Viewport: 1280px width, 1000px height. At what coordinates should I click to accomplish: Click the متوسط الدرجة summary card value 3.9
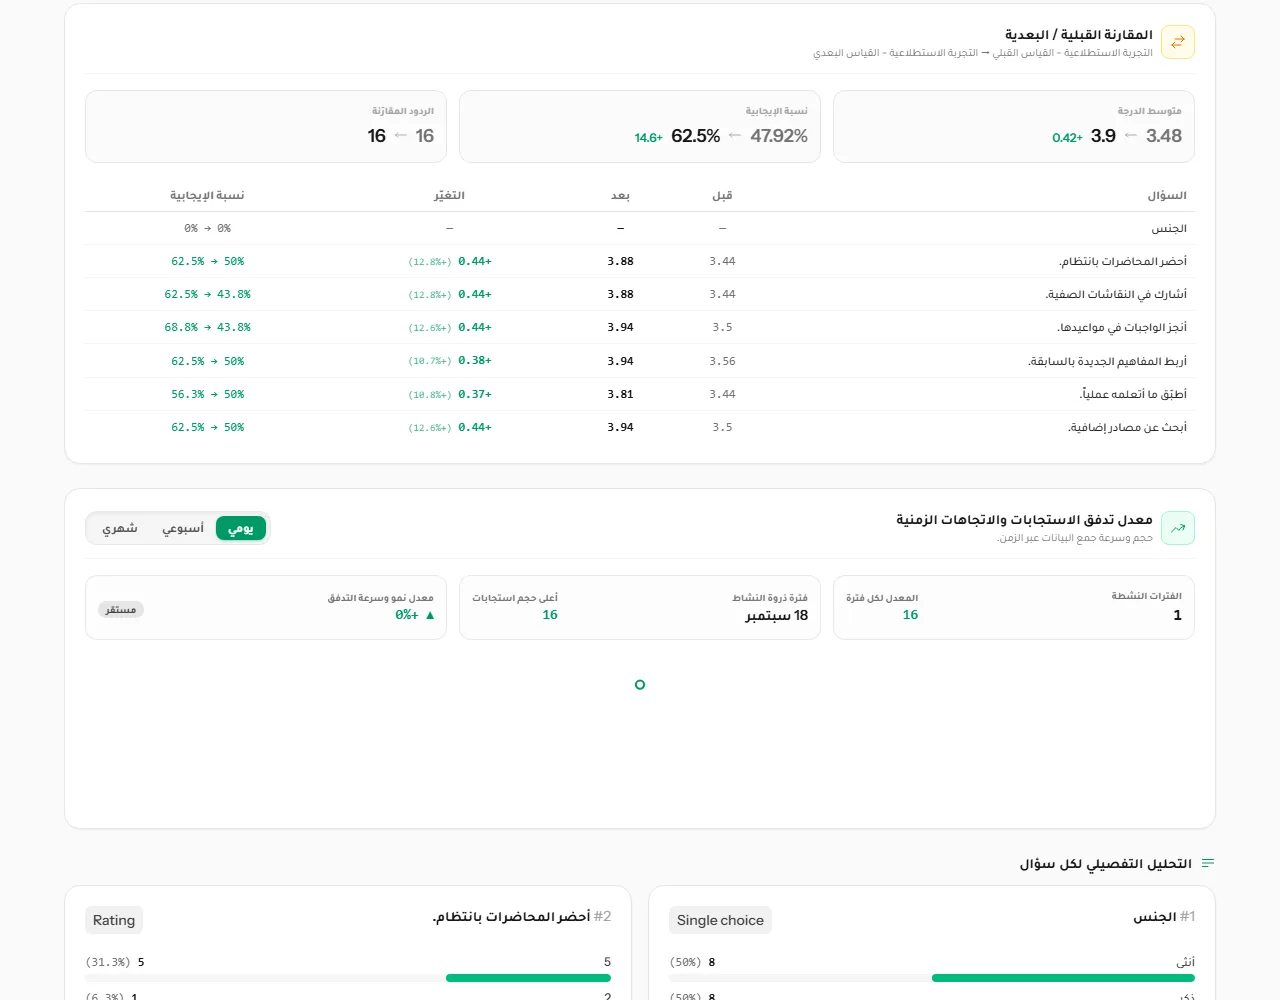1103,136
